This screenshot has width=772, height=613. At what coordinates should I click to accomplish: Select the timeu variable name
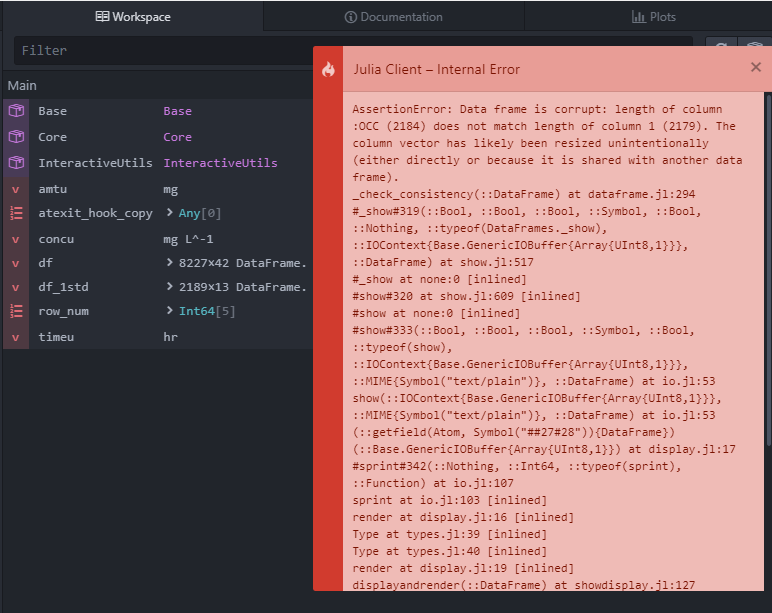point(56,337)
